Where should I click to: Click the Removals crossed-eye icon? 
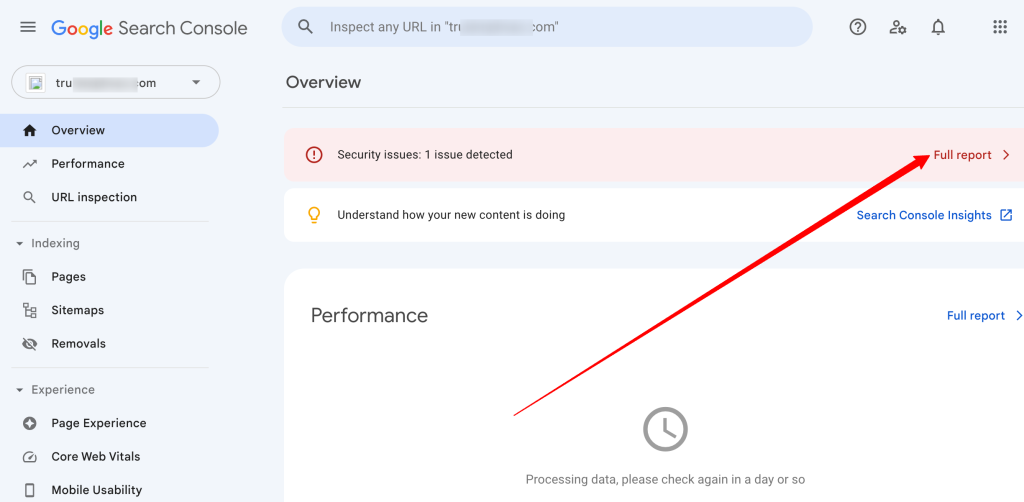29,343
